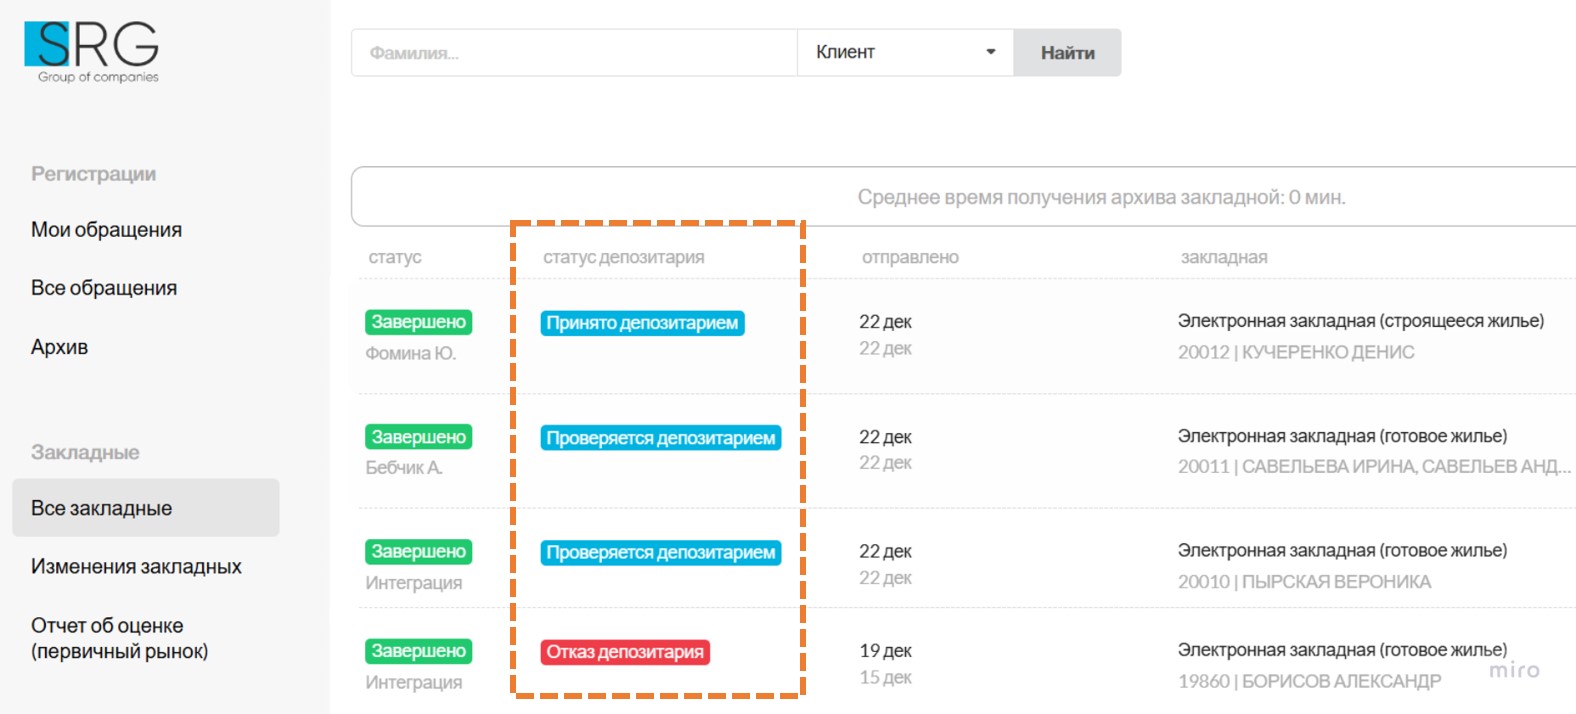Screen dimensions: 1576x714
Task: Open mortgage 20012 КУЧЕРЕНКО ДЕНИС
Action: tap(1295, 352)
